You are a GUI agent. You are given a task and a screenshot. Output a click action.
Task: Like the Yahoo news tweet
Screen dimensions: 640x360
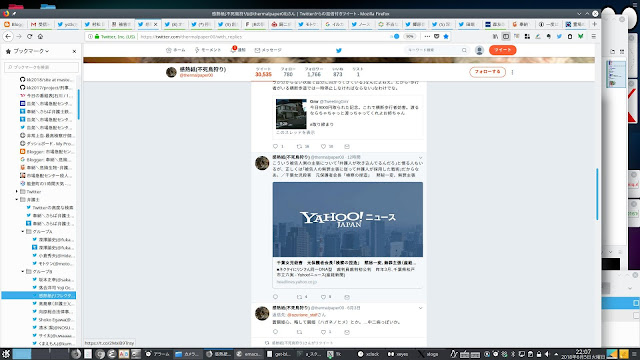[x=323, y=297]
